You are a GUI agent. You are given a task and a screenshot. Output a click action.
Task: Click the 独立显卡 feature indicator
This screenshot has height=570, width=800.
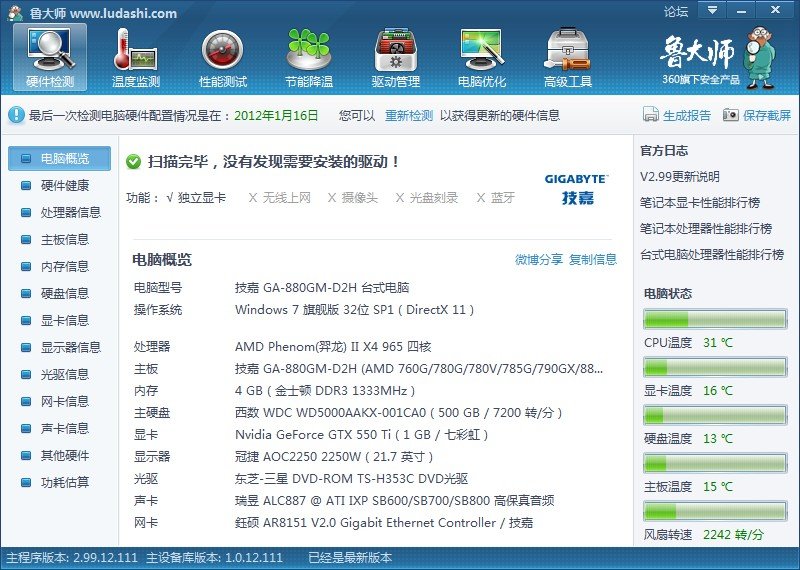click(196, 198)
